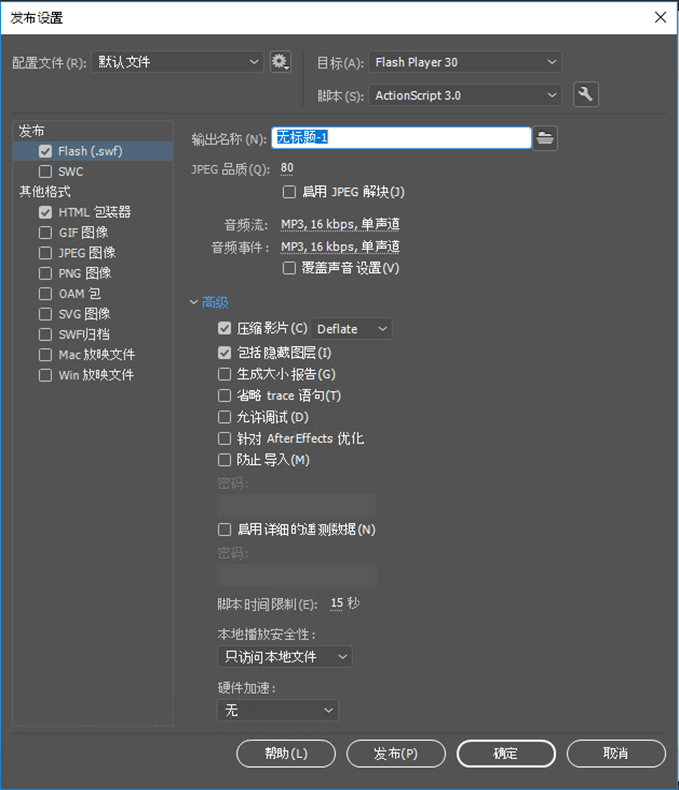679x790 pixels.
Task: Click 取消 button
Action: pyautogui.click(x=616, y=753)
